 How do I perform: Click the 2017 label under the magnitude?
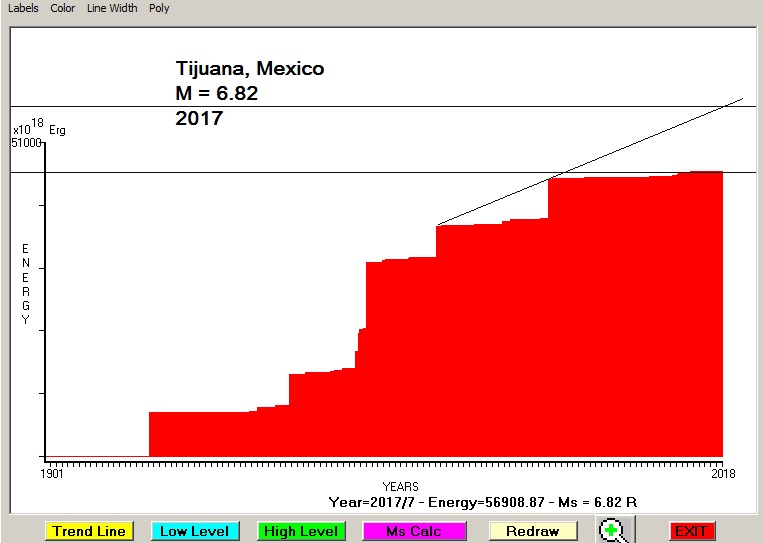point(199,118)
